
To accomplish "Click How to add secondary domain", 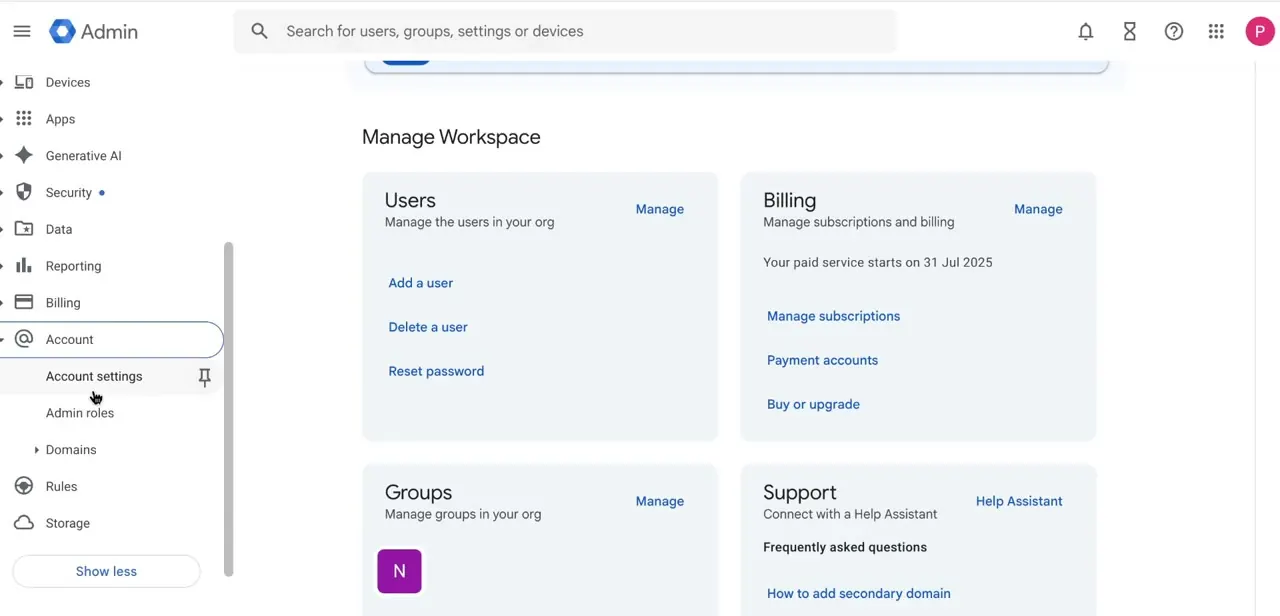I will click(x=858, y=593).
